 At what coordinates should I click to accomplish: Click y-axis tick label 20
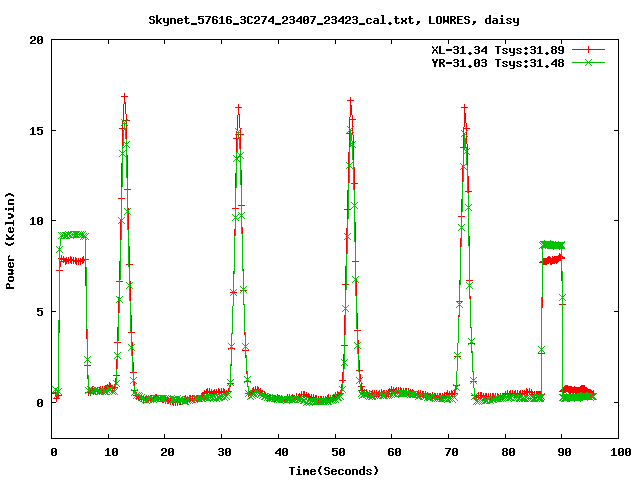36,40
